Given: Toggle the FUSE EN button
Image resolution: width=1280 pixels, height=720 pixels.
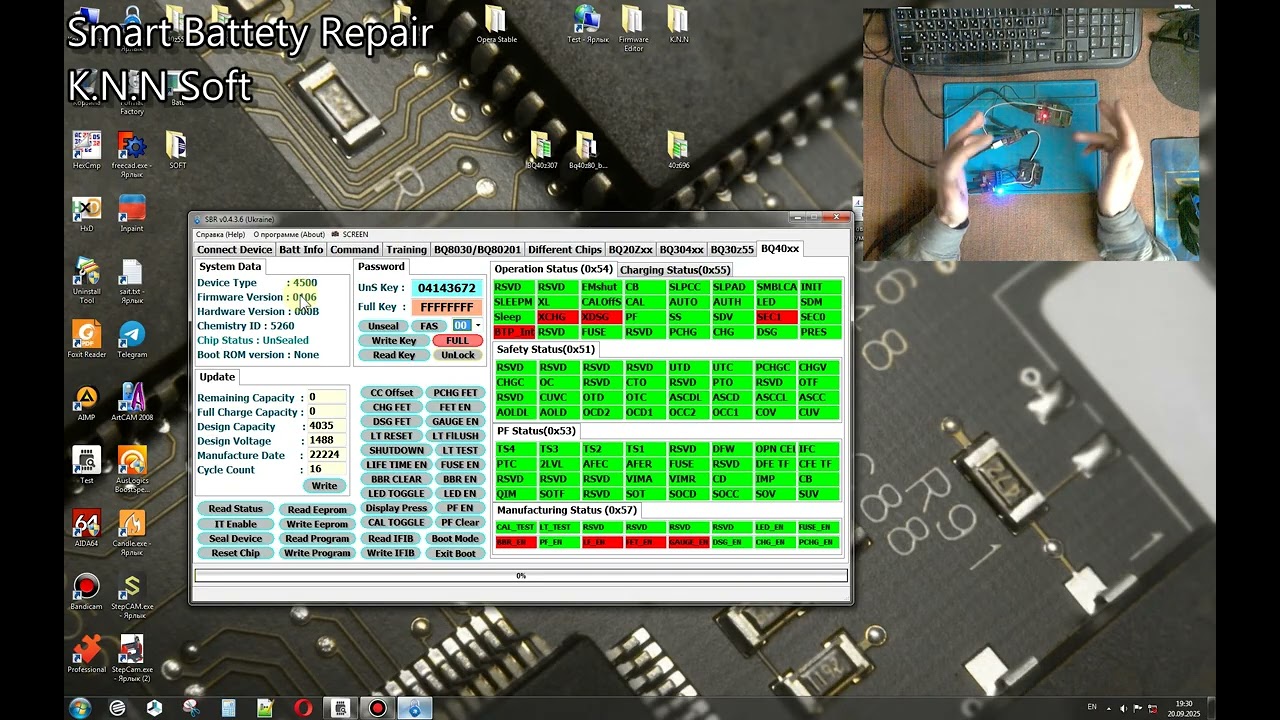Looking at the screenshot, I should [460, 465].
